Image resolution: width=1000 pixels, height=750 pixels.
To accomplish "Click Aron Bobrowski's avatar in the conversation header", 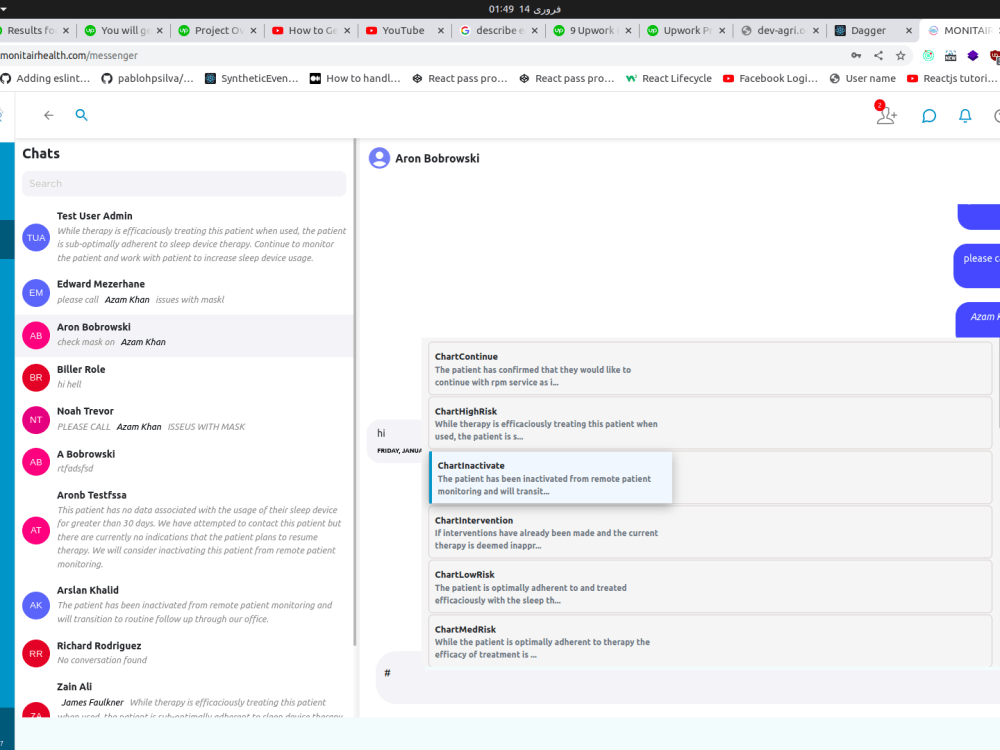I will (379, 158).
